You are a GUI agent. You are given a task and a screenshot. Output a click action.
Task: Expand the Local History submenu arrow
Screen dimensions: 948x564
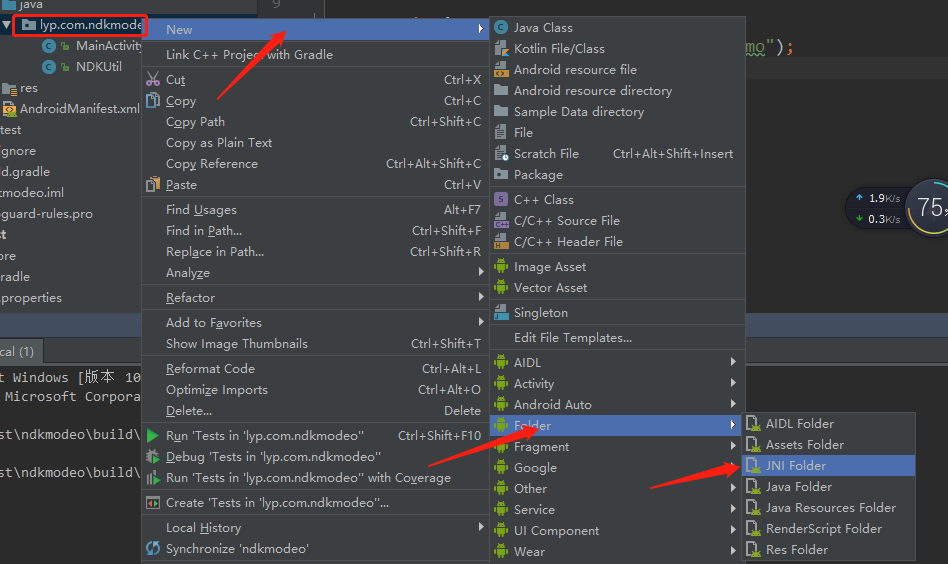pos(481,527)
